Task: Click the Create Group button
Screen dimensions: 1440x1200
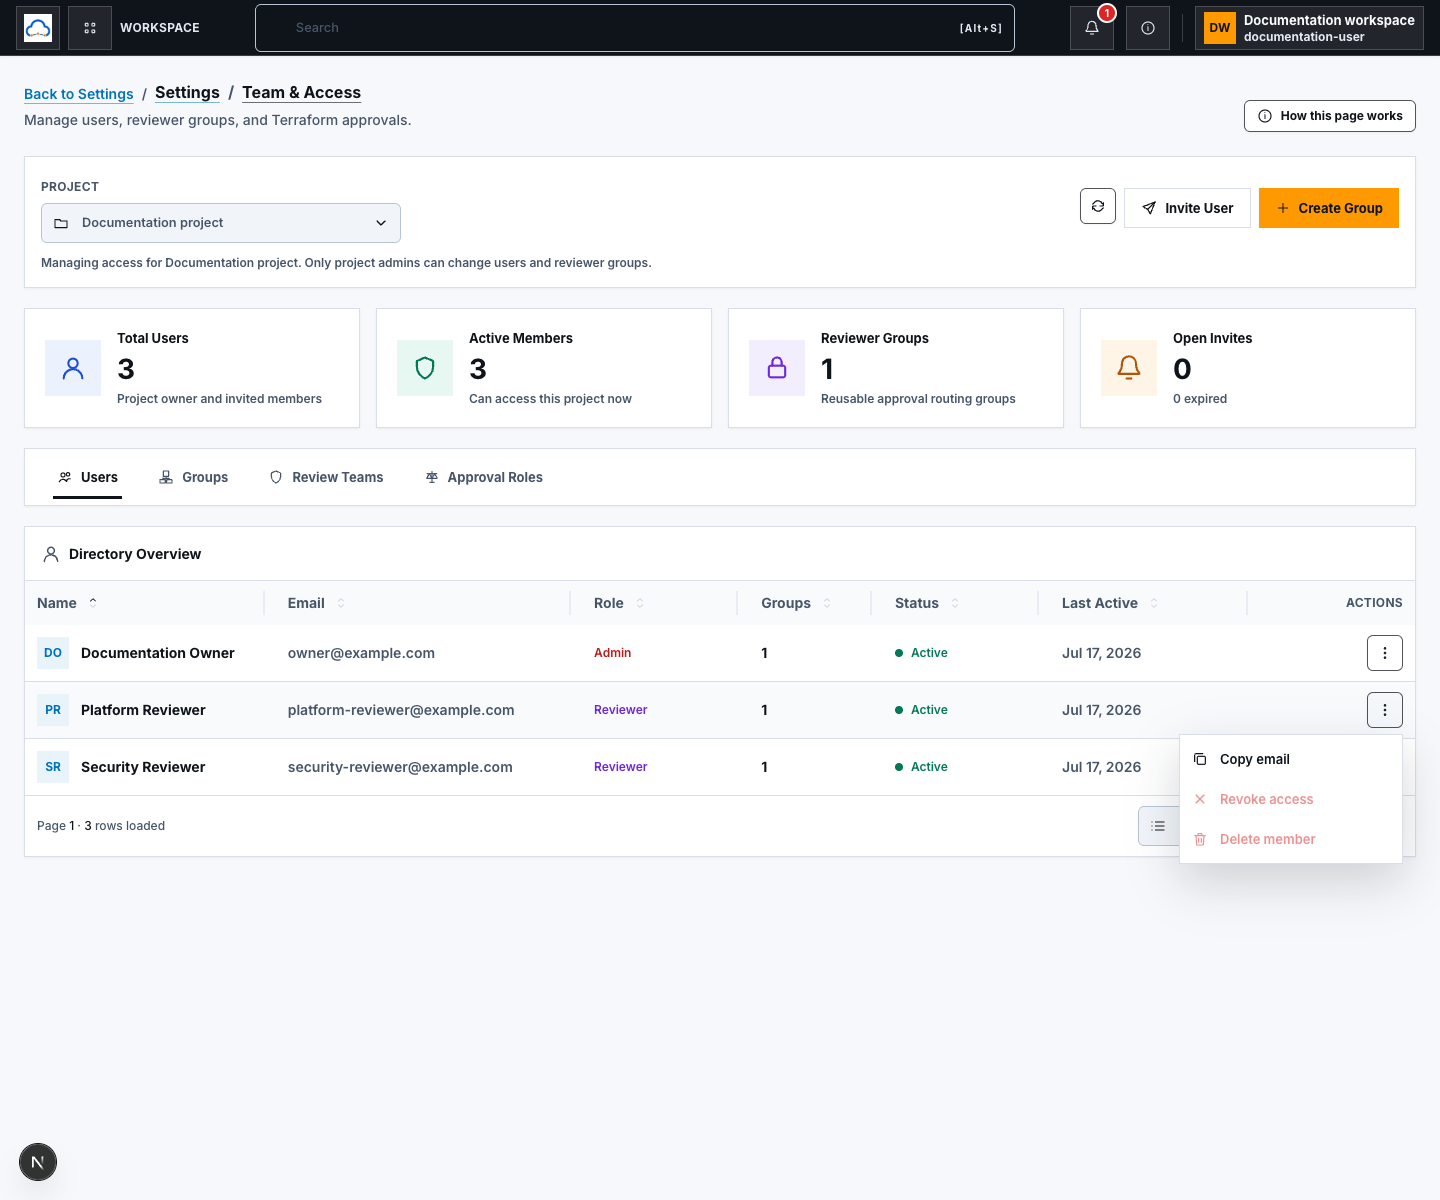Action: (1329, 208)
